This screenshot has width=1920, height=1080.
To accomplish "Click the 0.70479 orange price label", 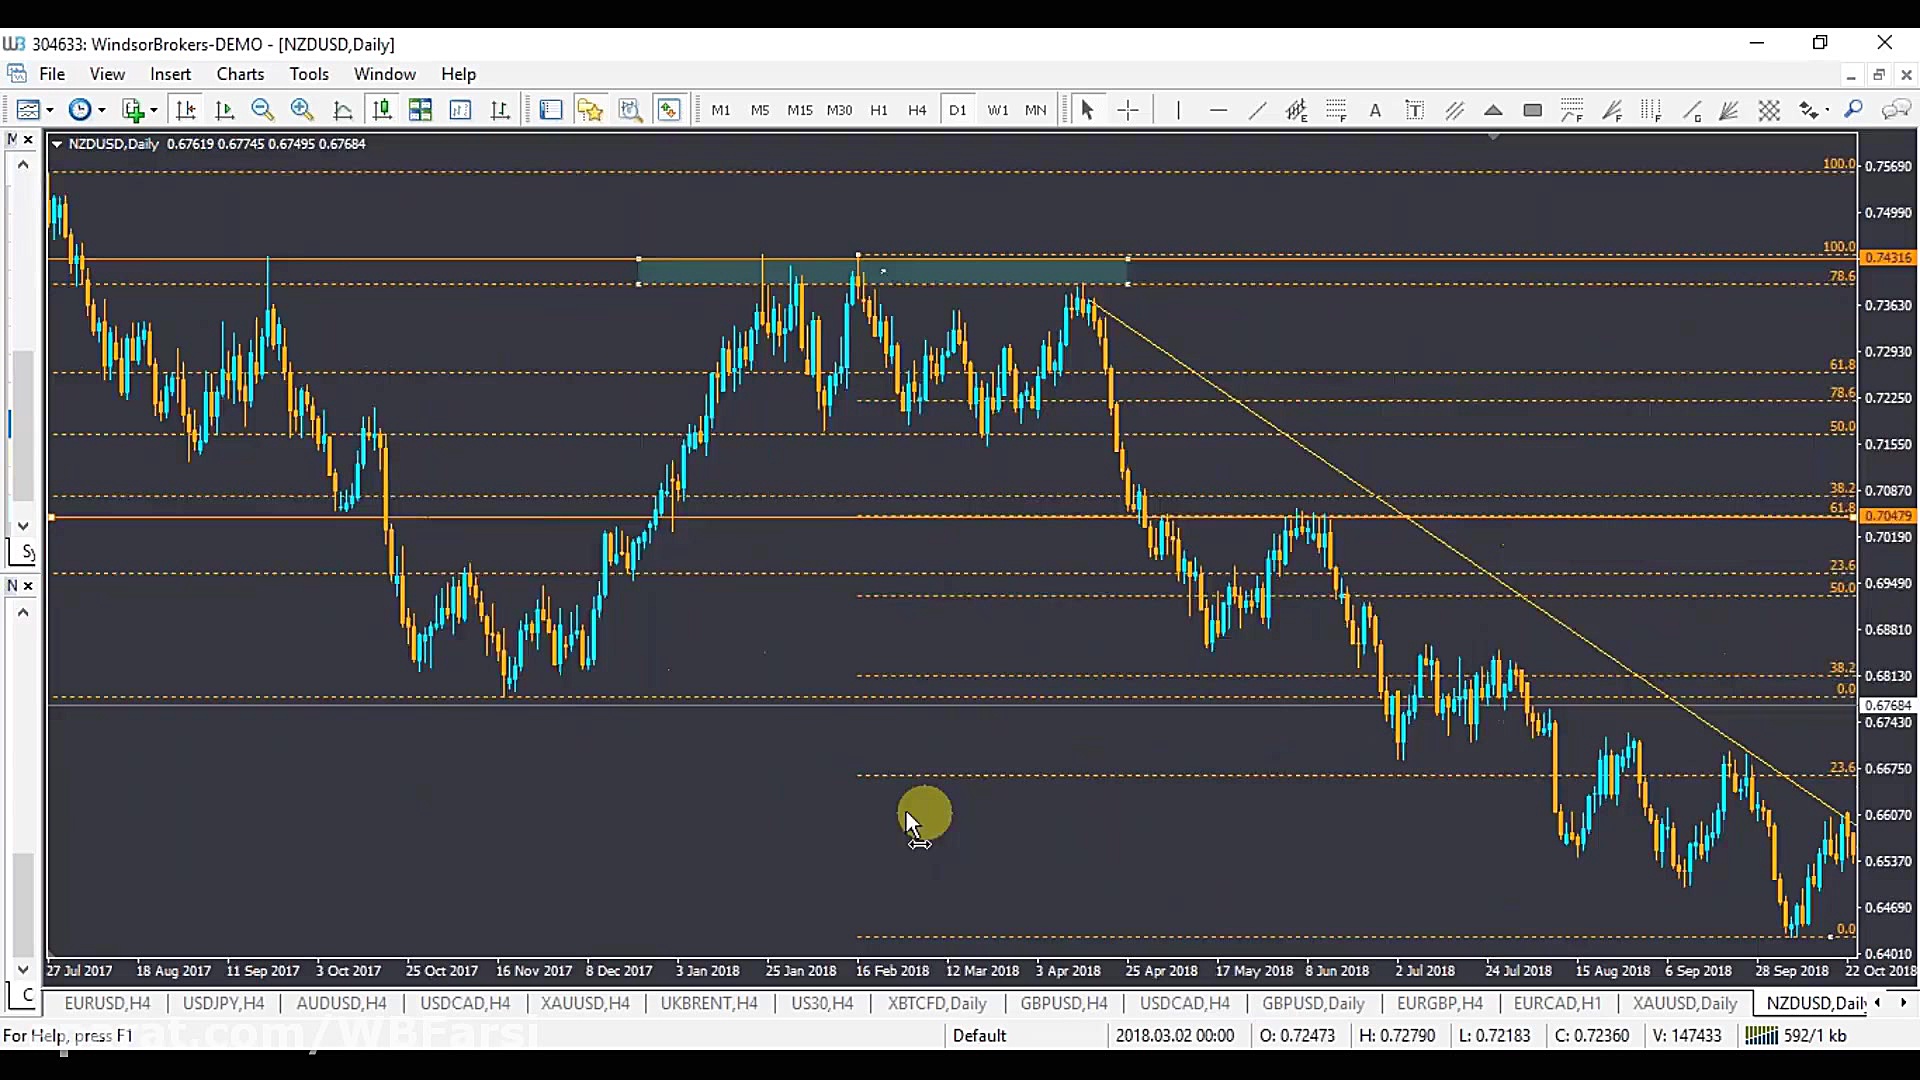I will coord(1888,516).
